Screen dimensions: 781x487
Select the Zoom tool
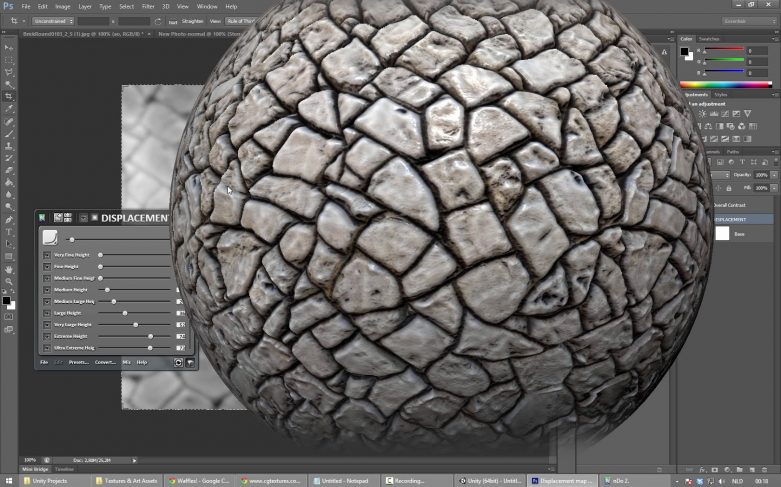point(9,281)
